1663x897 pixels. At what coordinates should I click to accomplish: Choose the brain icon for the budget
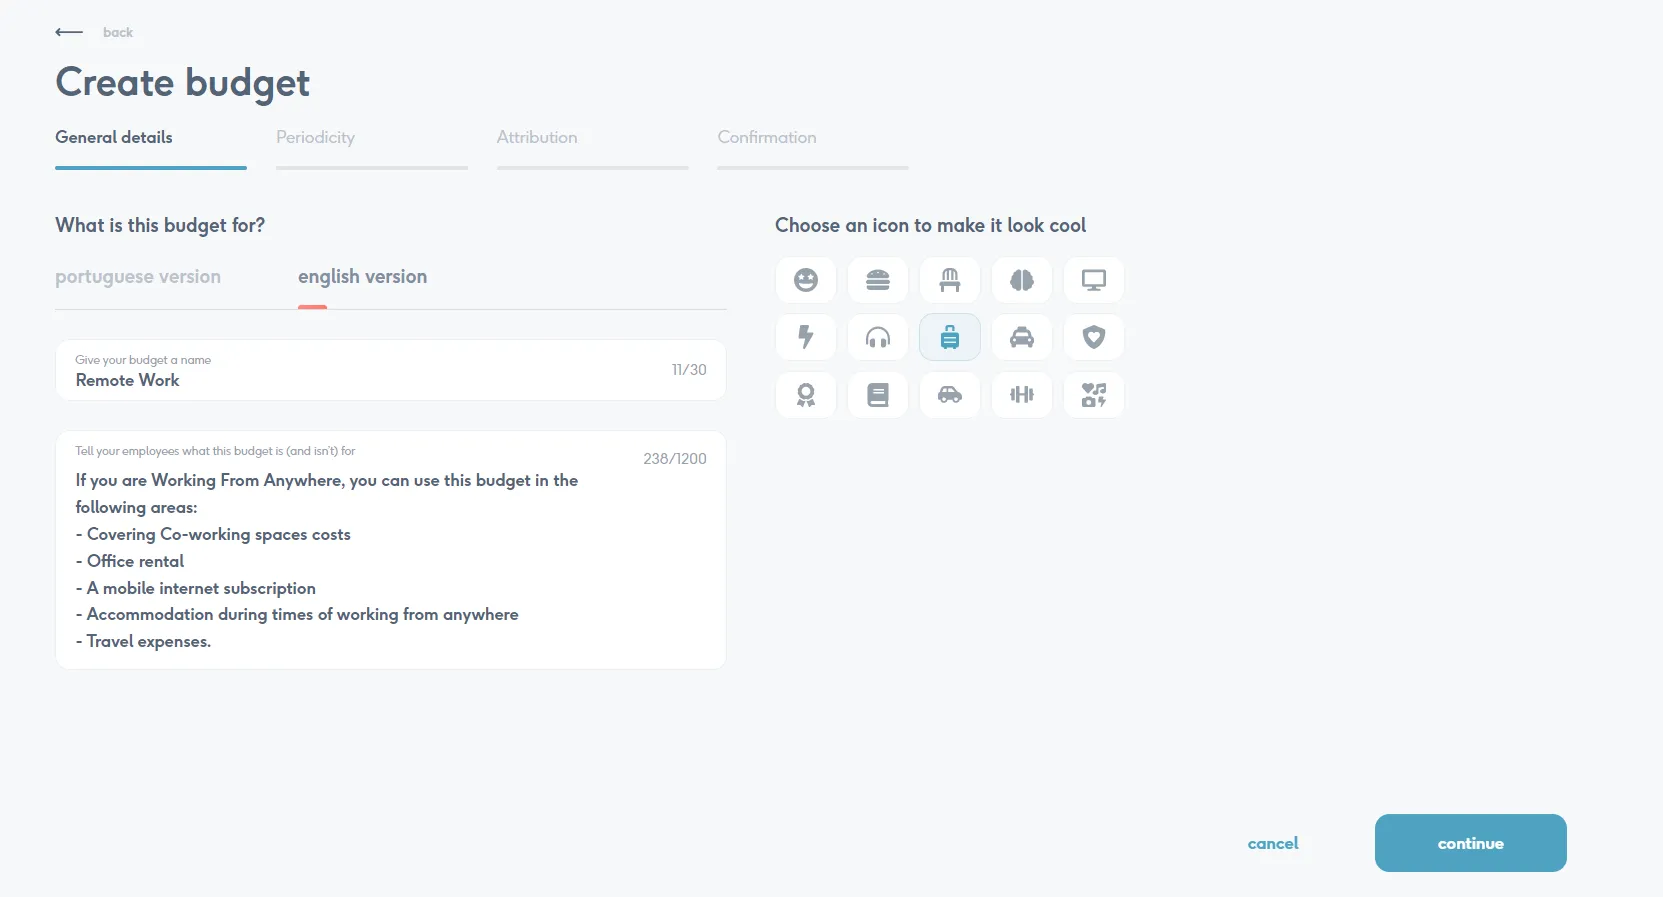(1021, 280)
